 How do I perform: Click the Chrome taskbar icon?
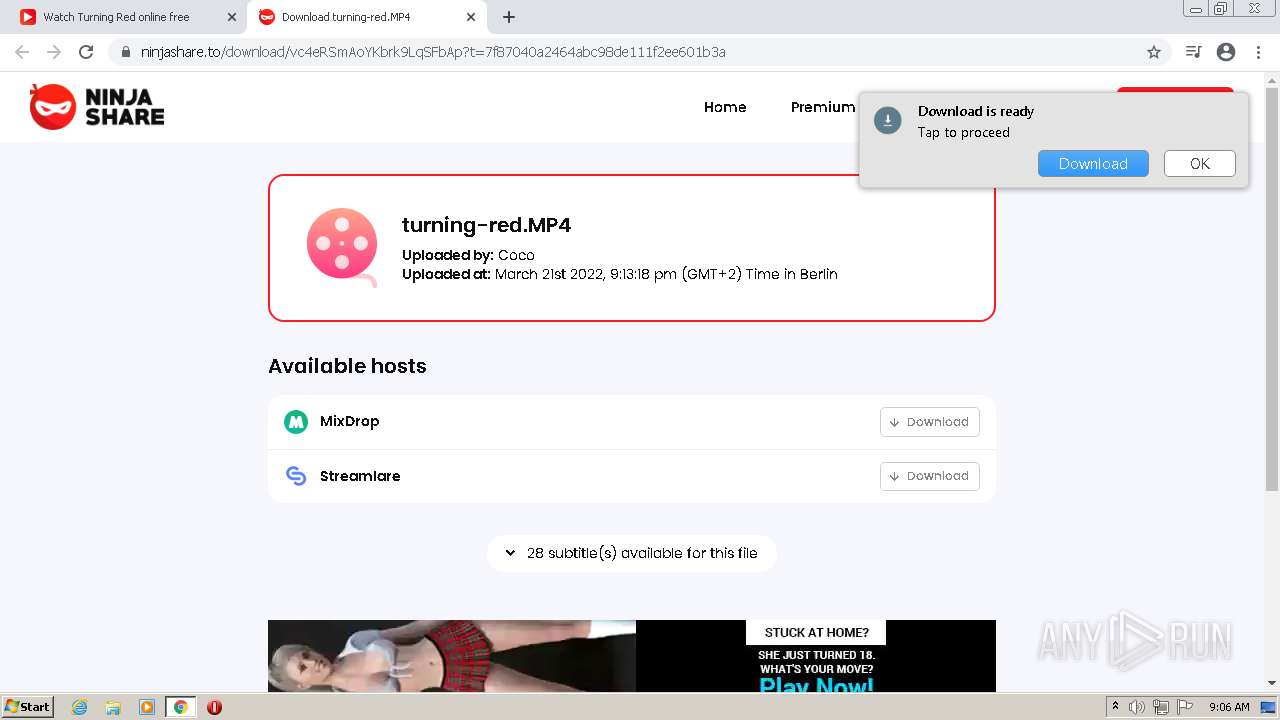181,707
